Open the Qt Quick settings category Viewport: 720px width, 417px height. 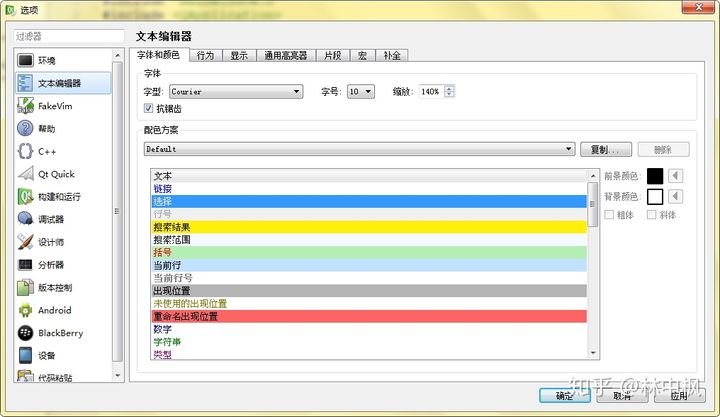[x=56, y=174]
